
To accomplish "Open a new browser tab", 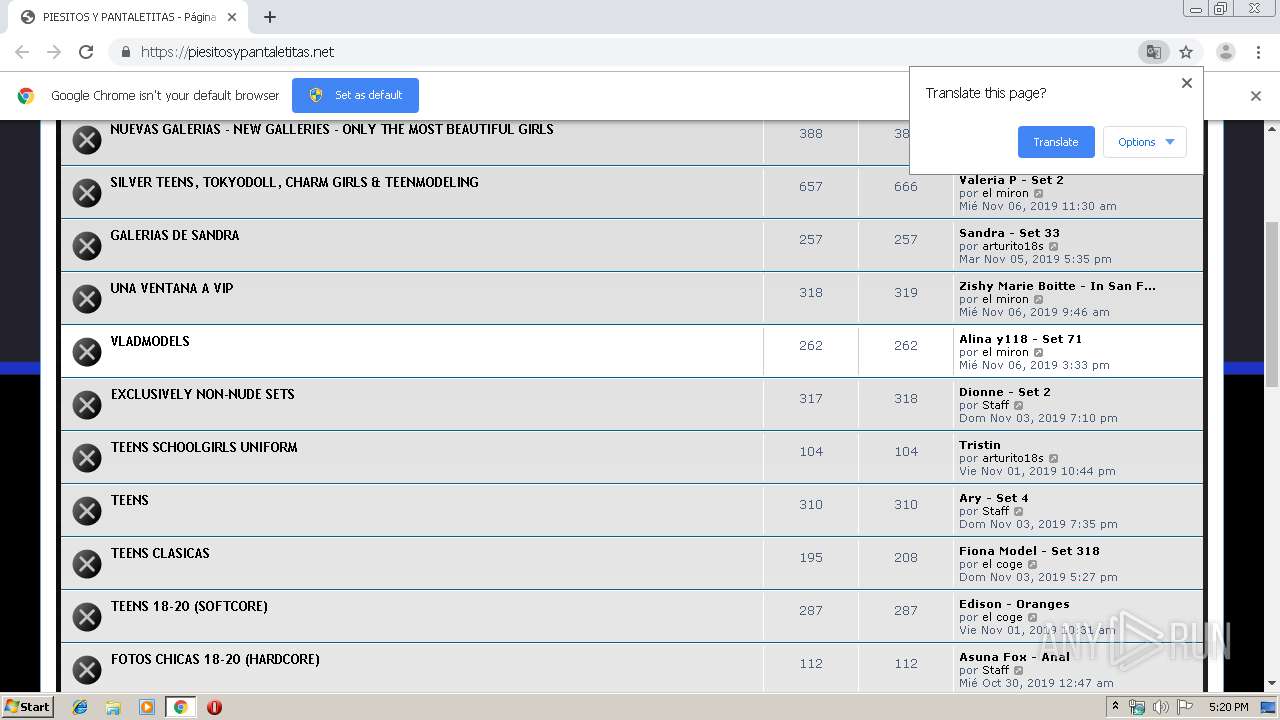I will [x=270, y=17].
